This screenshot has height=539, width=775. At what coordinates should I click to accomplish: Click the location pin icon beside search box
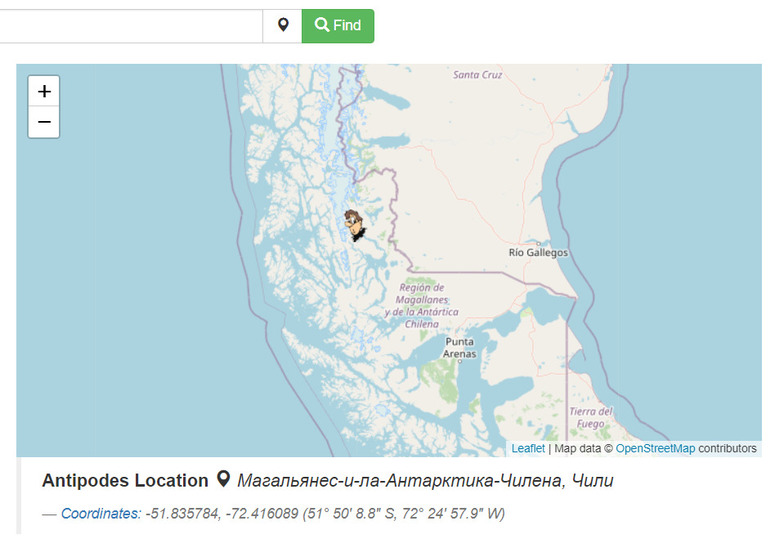click(283, 25)
